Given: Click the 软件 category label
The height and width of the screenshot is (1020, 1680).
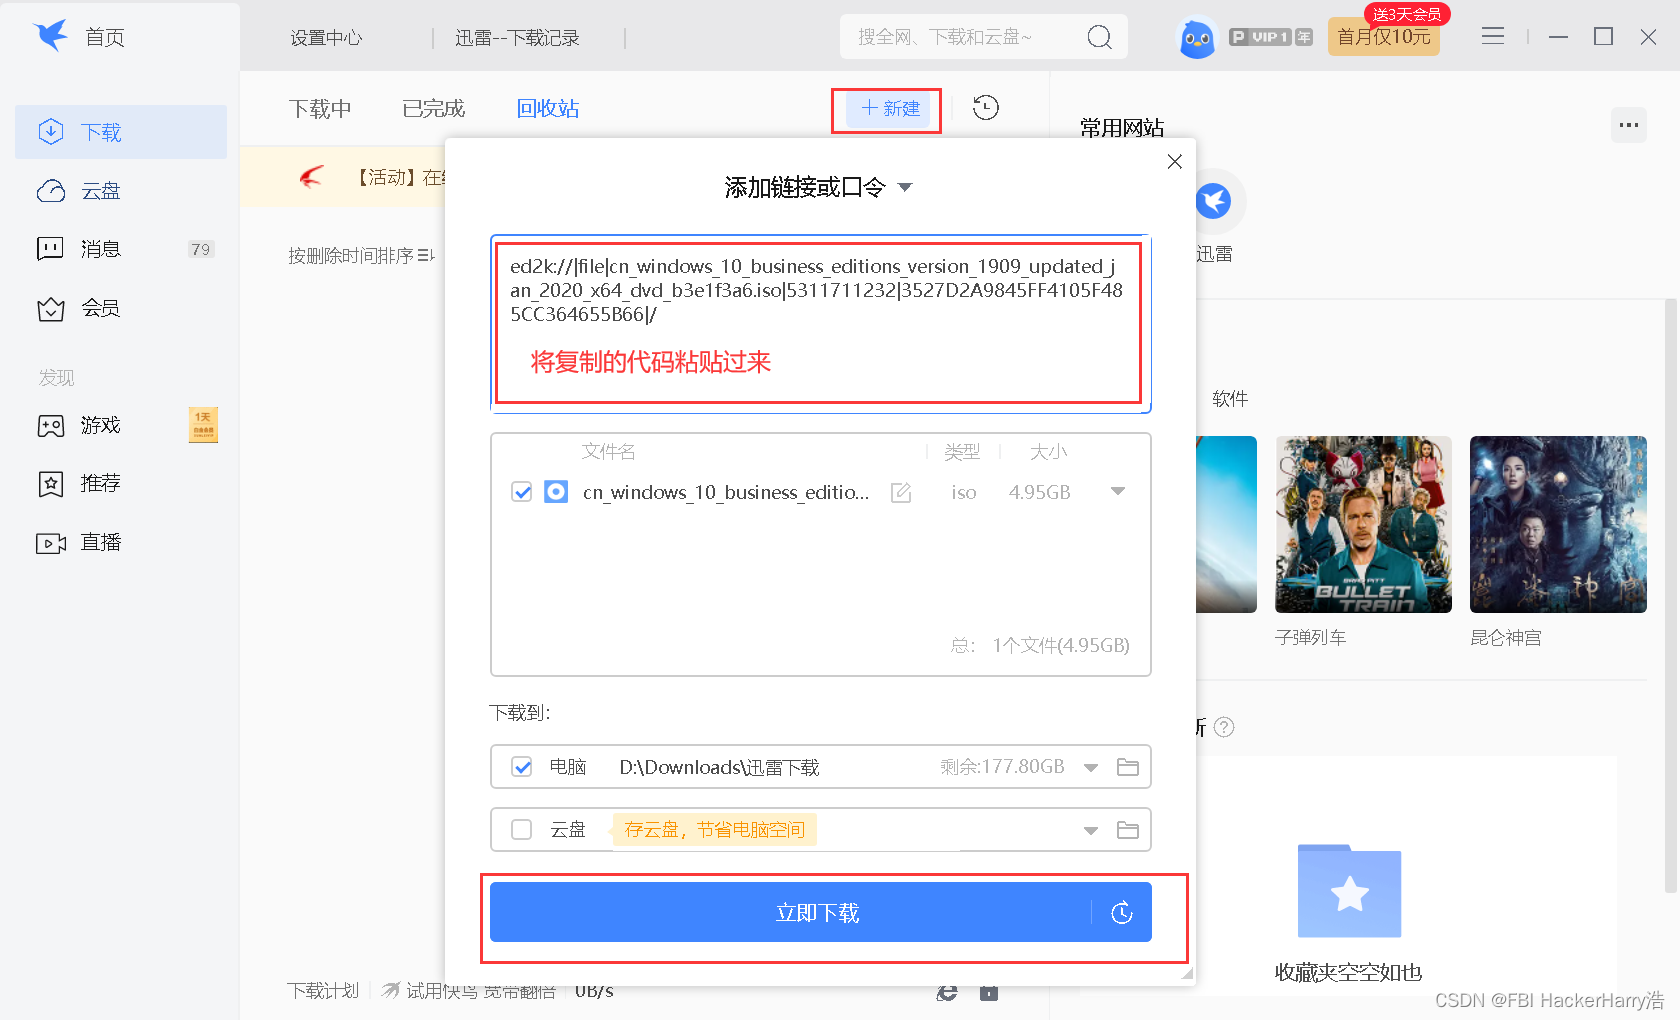Looking at the screenshot, I should pos(1230,399).
